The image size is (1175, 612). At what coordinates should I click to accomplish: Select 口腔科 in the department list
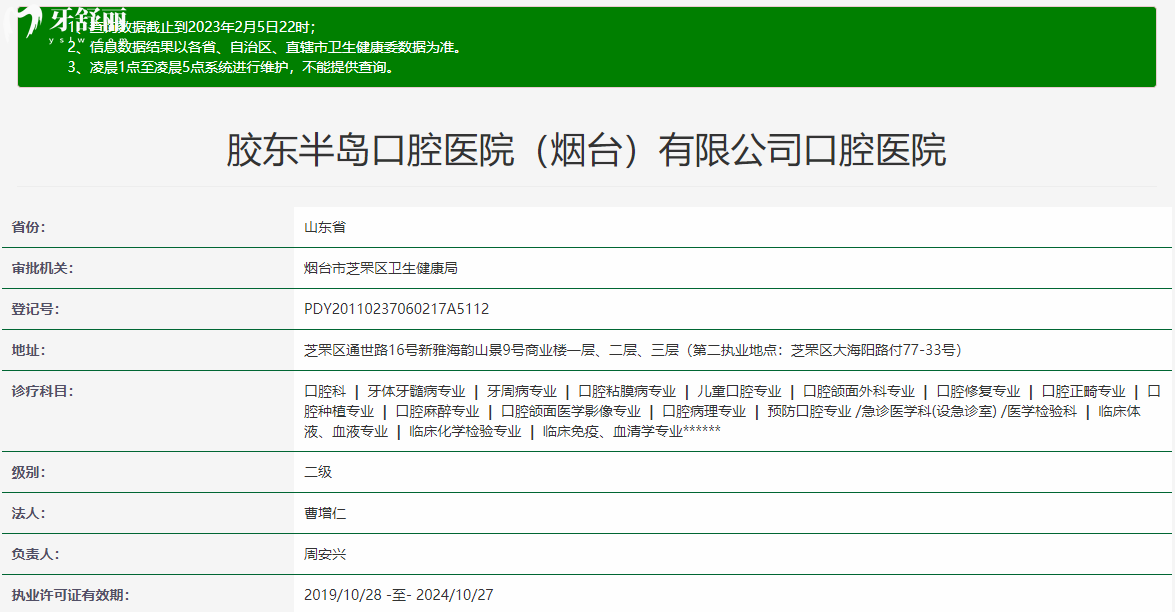pyautogui.click(x=324, y=391)
